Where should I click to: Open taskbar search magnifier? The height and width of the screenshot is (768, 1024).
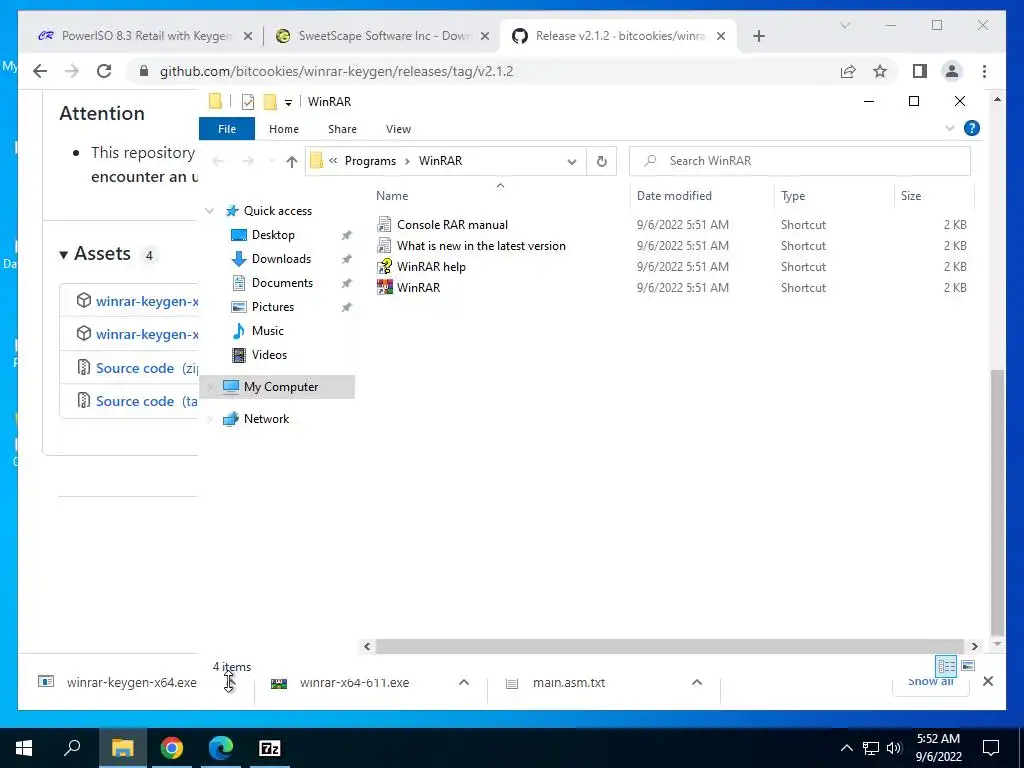click(x=72, y=748)
